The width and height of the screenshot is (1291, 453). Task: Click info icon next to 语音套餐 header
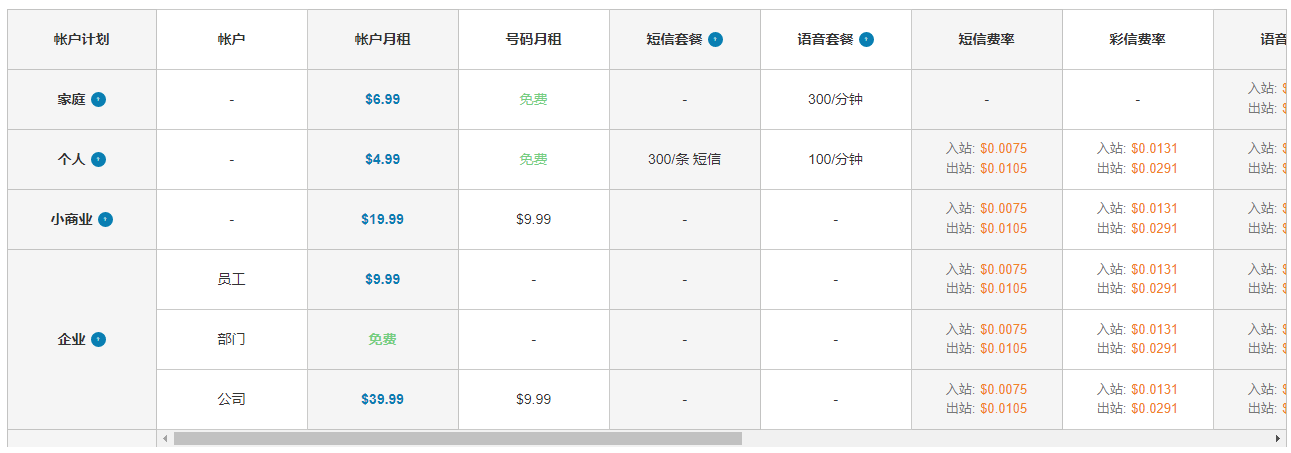click(866, 40)
